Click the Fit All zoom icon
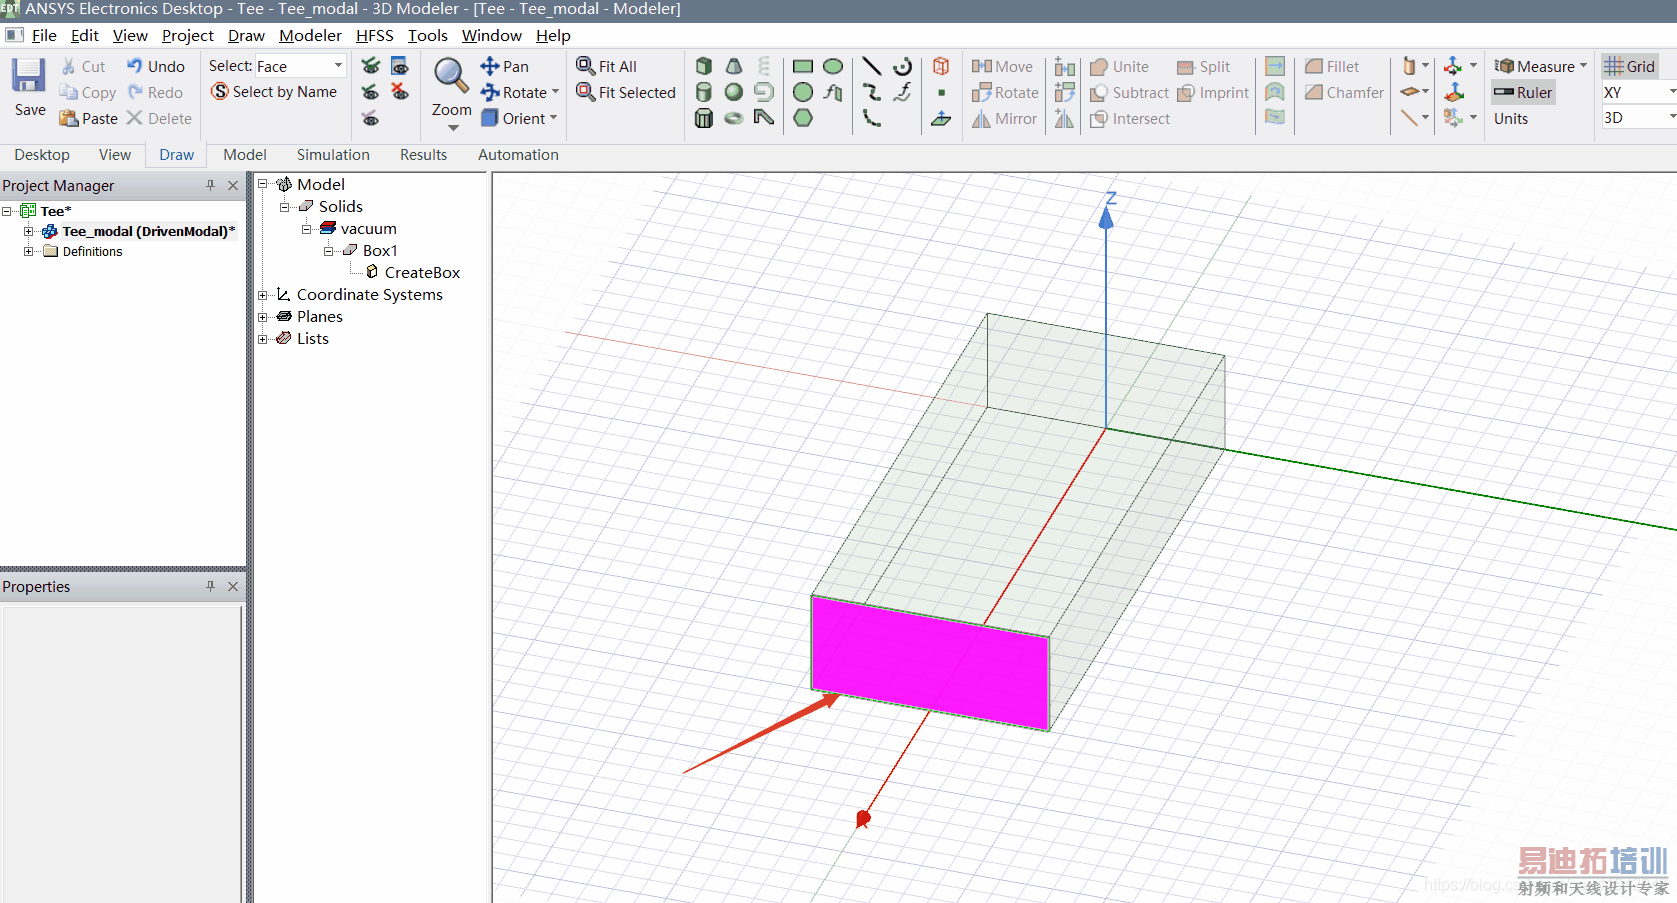 click(x=607, y=66)
